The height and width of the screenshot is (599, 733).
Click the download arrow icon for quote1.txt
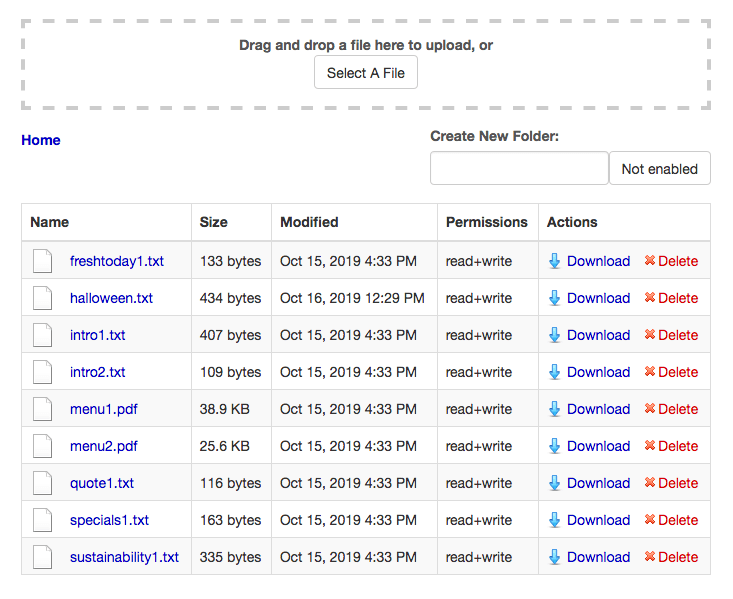click(555, 483)
